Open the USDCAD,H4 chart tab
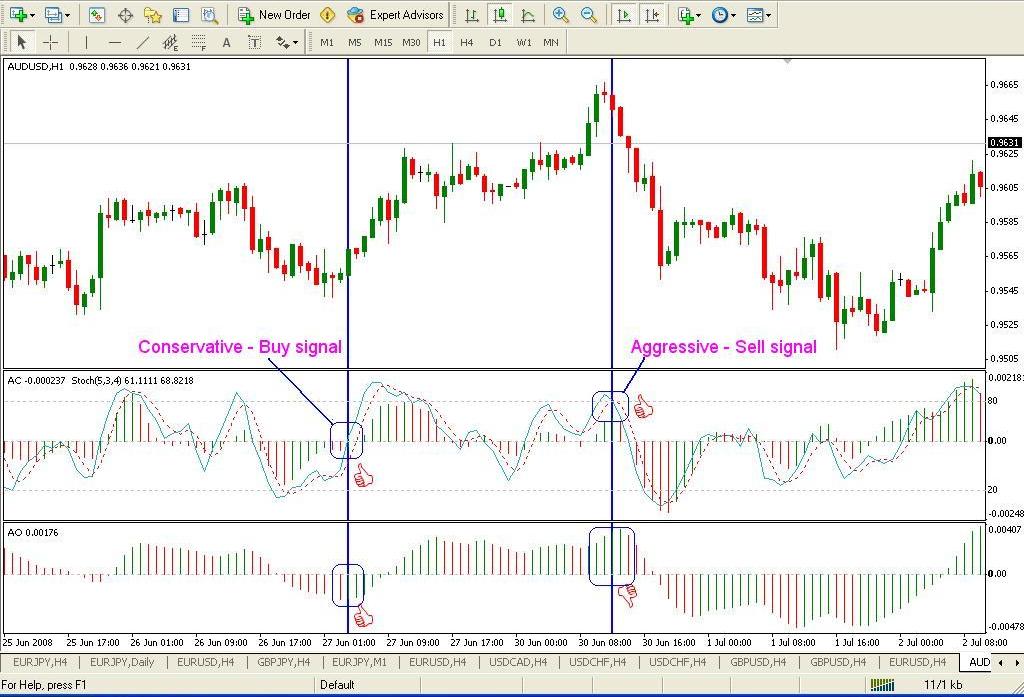The height and width of the screenshot is (697, 1024). point(517,662)
